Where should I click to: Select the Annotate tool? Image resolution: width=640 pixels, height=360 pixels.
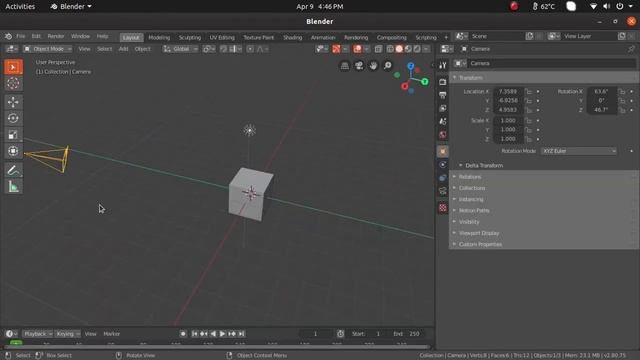(x=13, y=170)
